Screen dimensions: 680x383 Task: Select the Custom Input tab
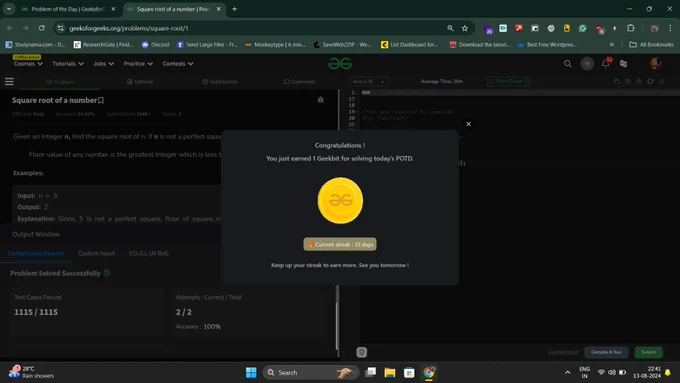point(97,253)
